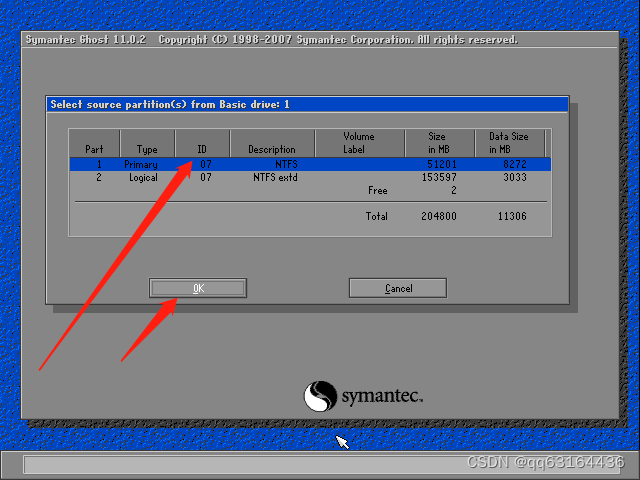Click the Volume Label column header
This screenshot has width=640, height=480.
(x=360, y=143)
